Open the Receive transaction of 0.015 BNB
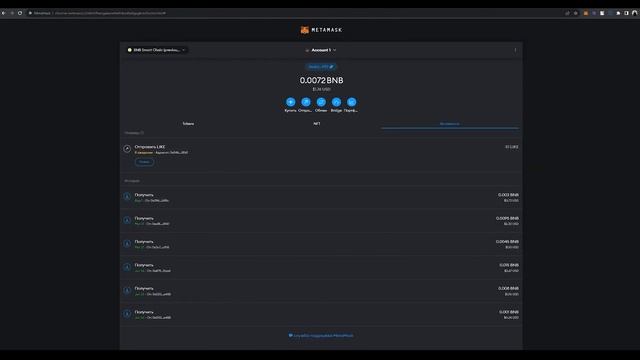The image size is (640, 360). [321, 267]
